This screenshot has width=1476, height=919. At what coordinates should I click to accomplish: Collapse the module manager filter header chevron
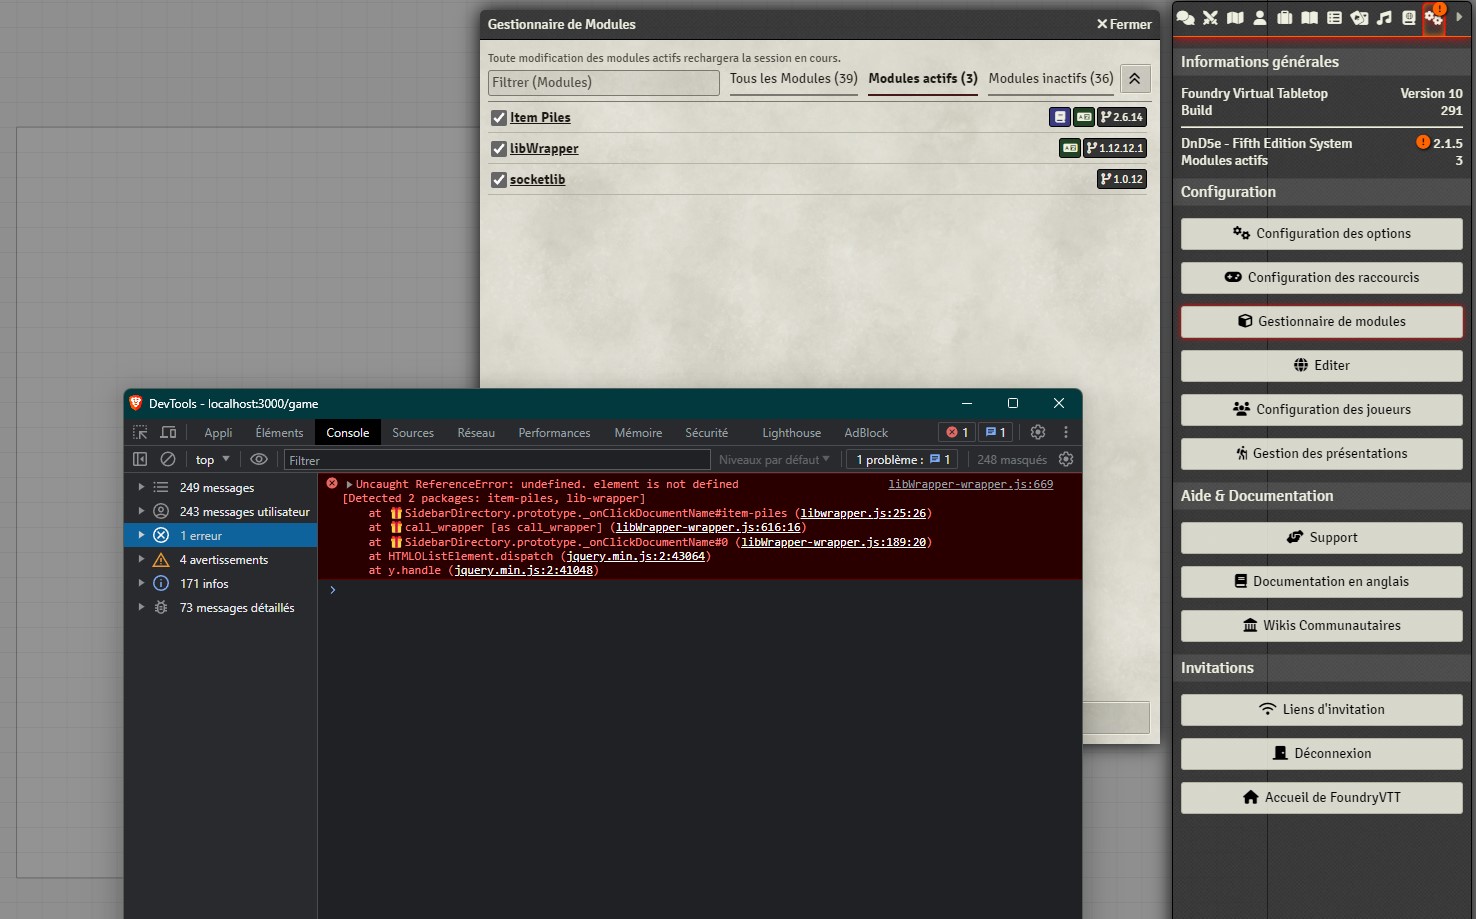1134,78
